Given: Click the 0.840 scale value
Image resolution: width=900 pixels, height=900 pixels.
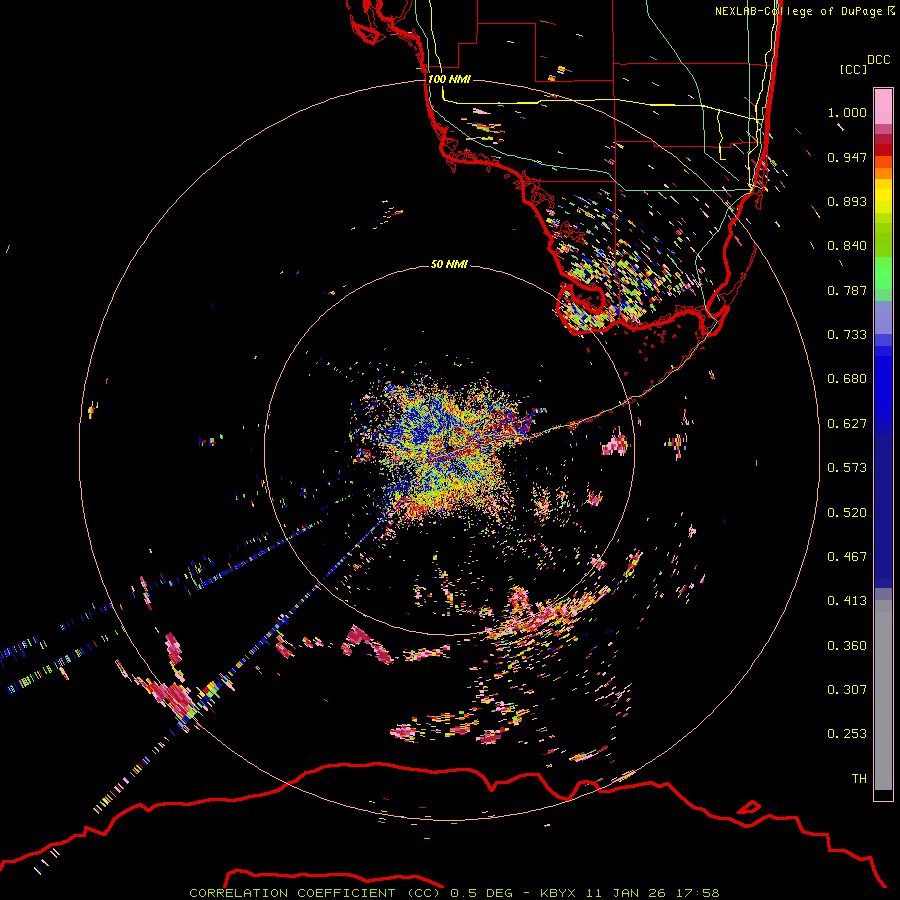Looking at the screenshot, I should (847, 246).
